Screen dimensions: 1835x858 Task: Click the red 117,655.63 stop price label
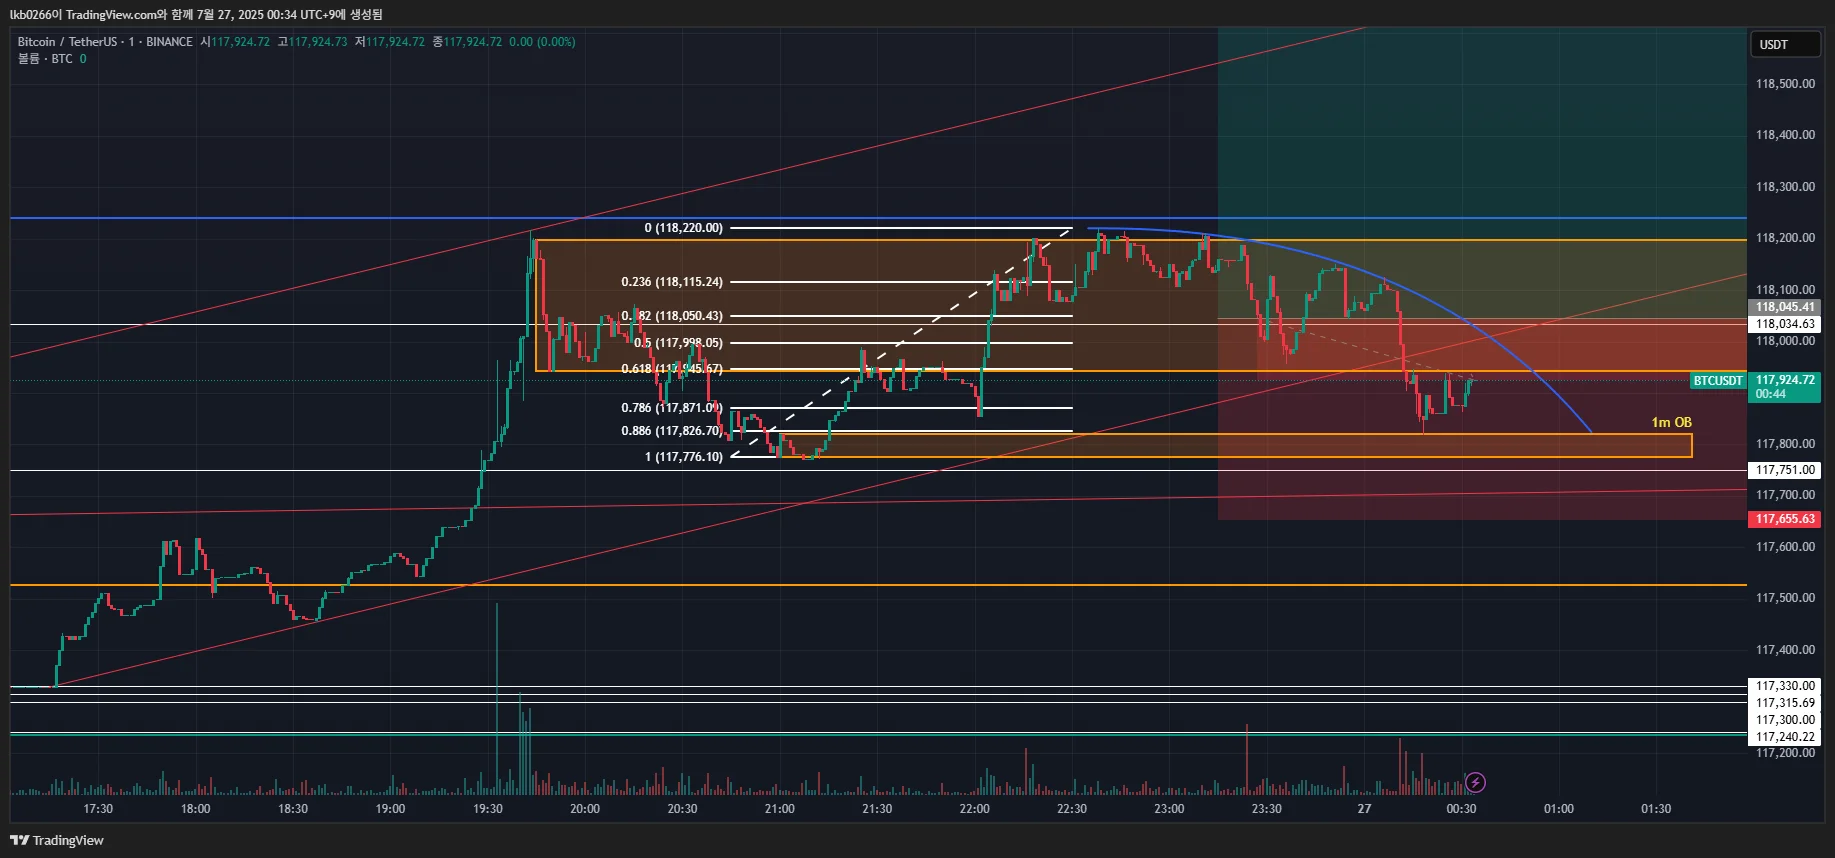1785,519
